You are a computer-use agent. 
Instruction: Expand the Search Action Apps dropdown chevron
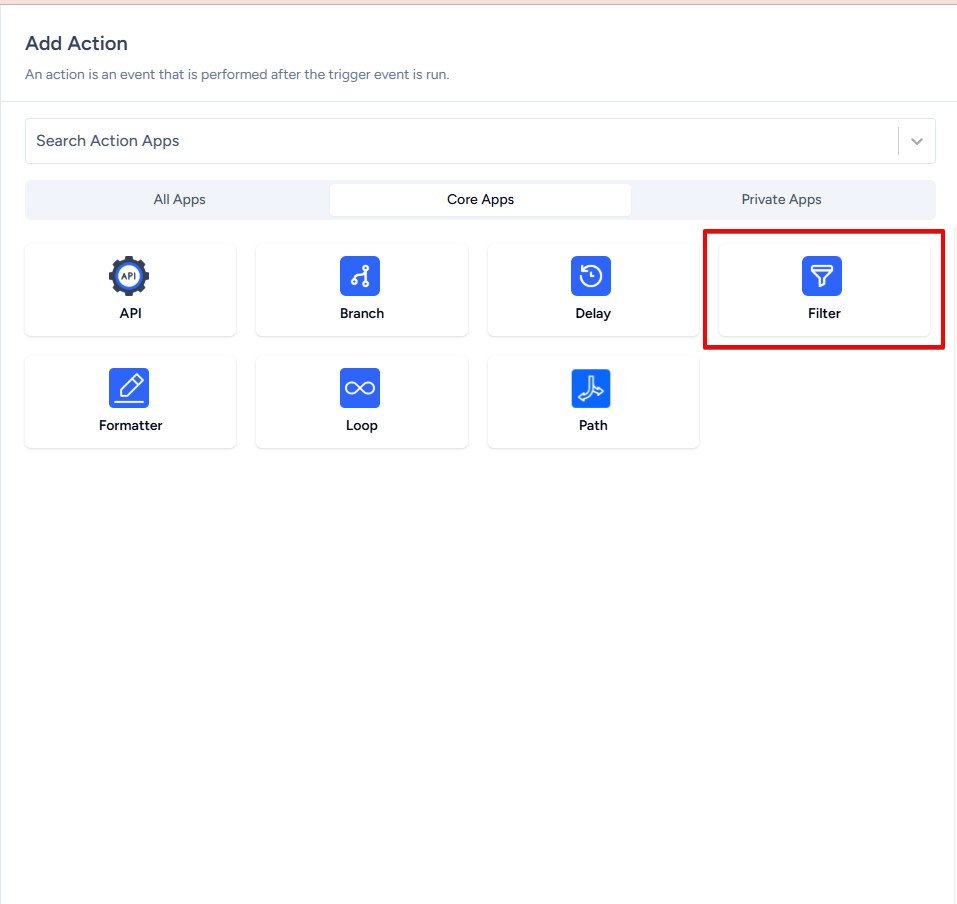[x=916, y=141]
